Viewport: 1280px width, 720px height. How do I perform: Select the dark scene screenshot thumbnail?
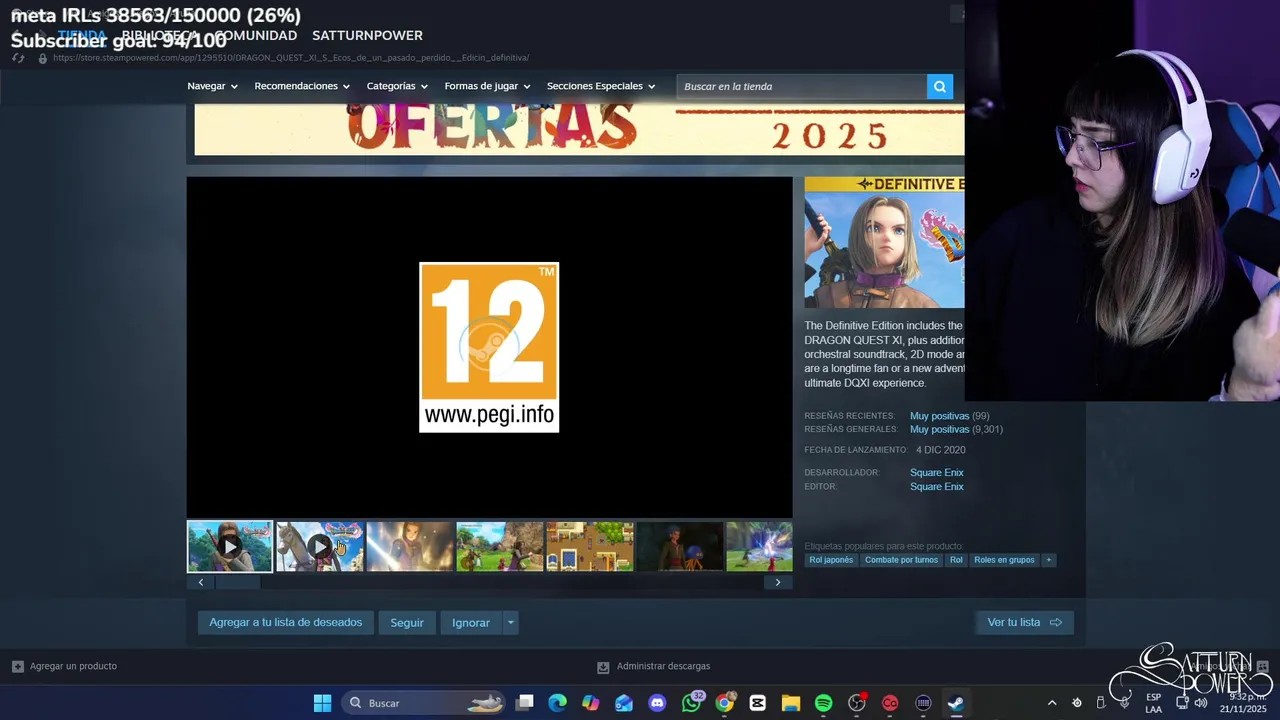point(680,546)
